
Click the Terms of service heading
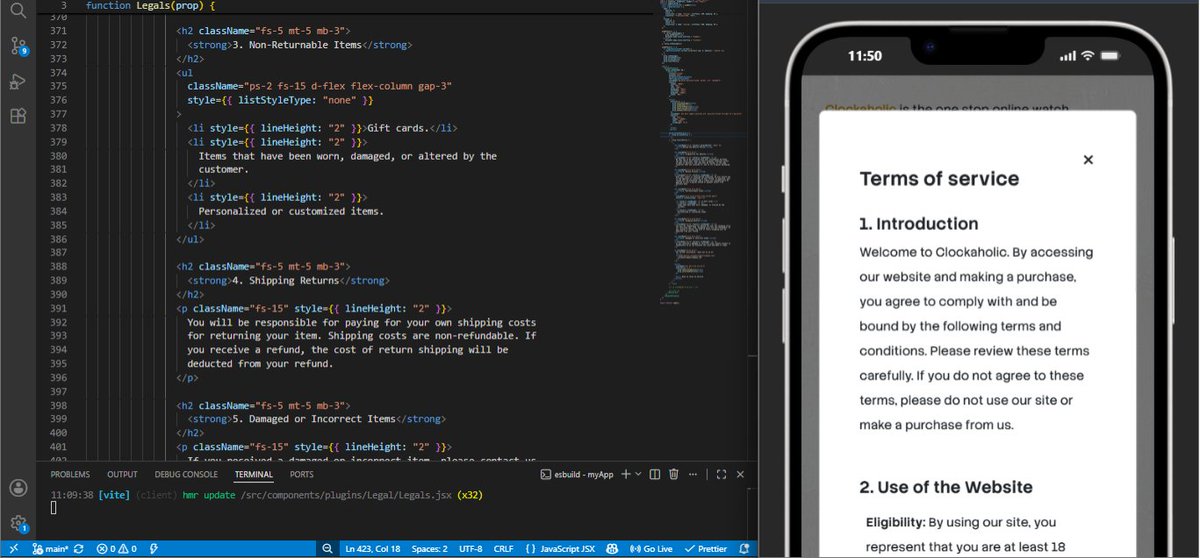pyautogui.click(x=939, y=179)
